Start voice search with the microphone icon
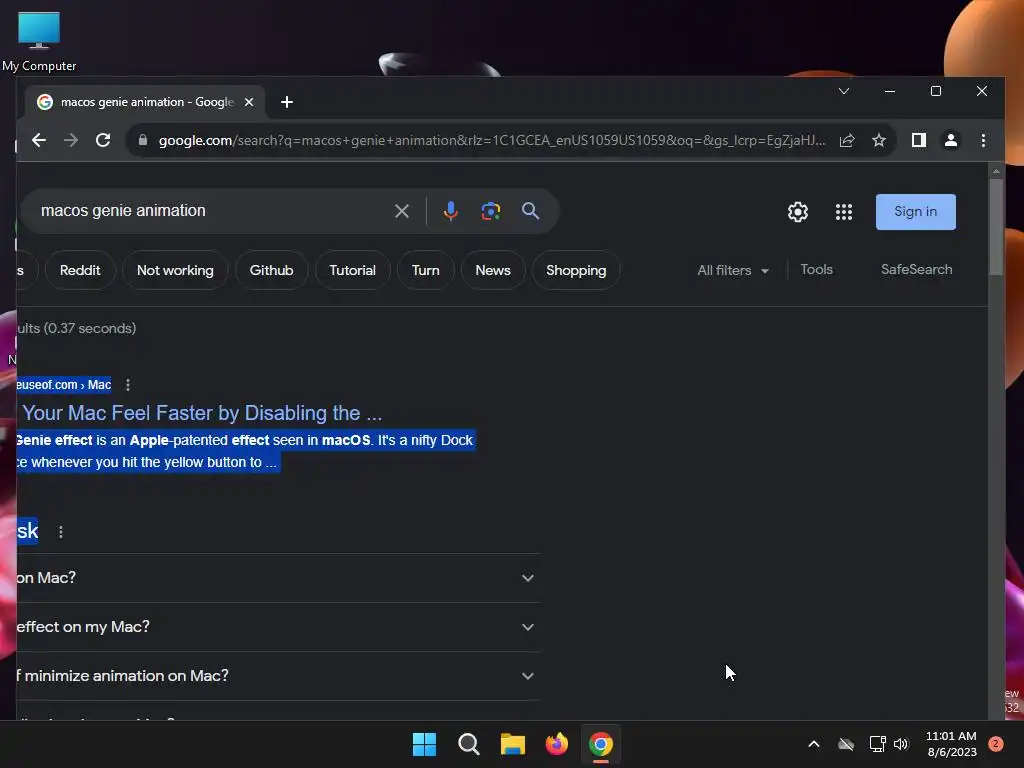Screen dimensions: 1024x768 tap(451, 211)
